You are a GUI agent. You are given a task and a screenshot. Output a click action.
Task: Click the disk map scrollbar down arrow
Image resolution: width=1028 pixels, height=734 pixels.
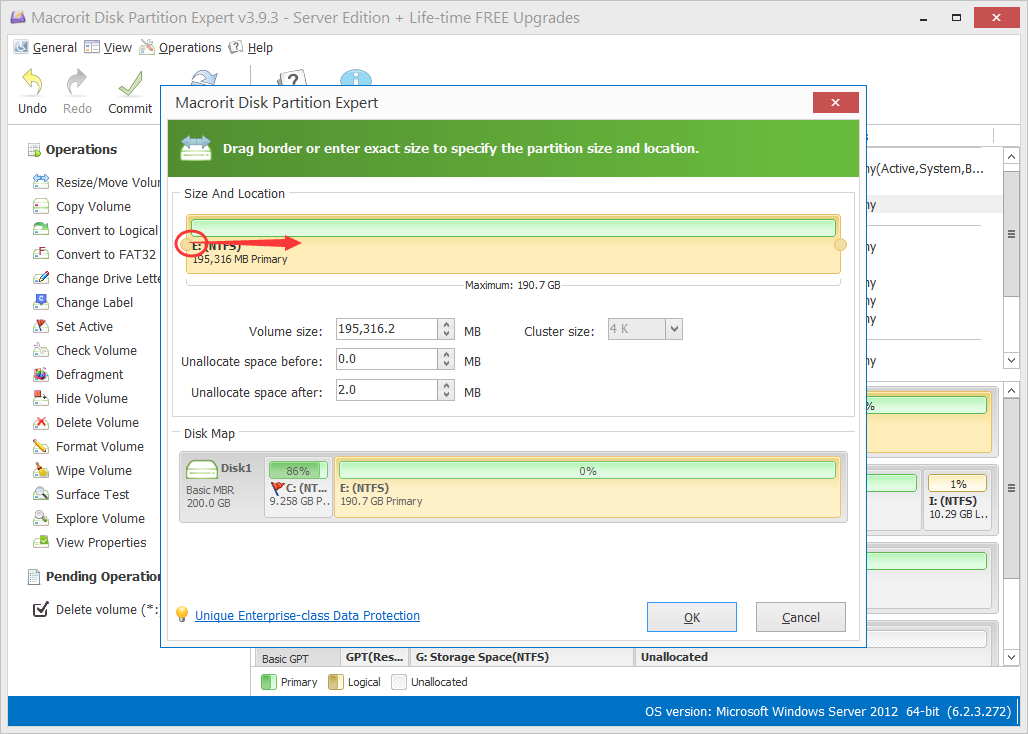tap(1011, 657)
